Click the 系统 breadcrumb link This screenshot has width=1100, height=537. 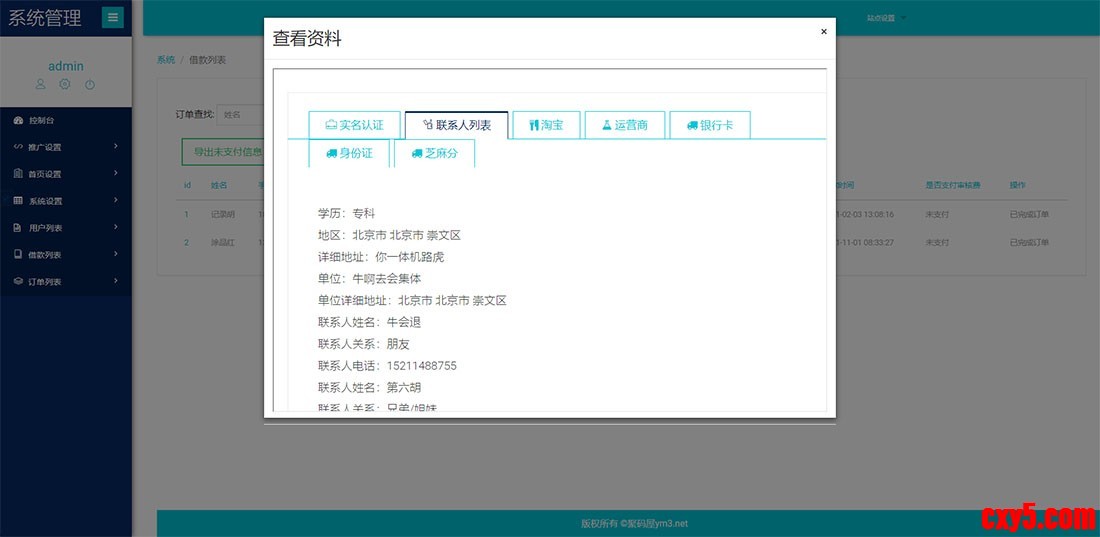[x=165, y=60]
